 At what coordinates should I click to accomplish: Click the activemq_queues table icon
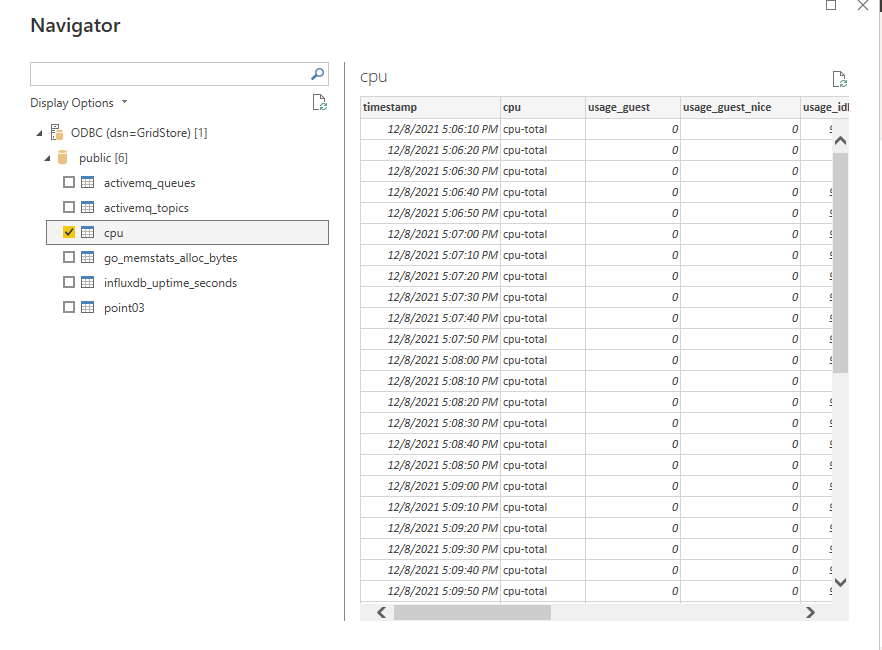click(x=88, y=183)
